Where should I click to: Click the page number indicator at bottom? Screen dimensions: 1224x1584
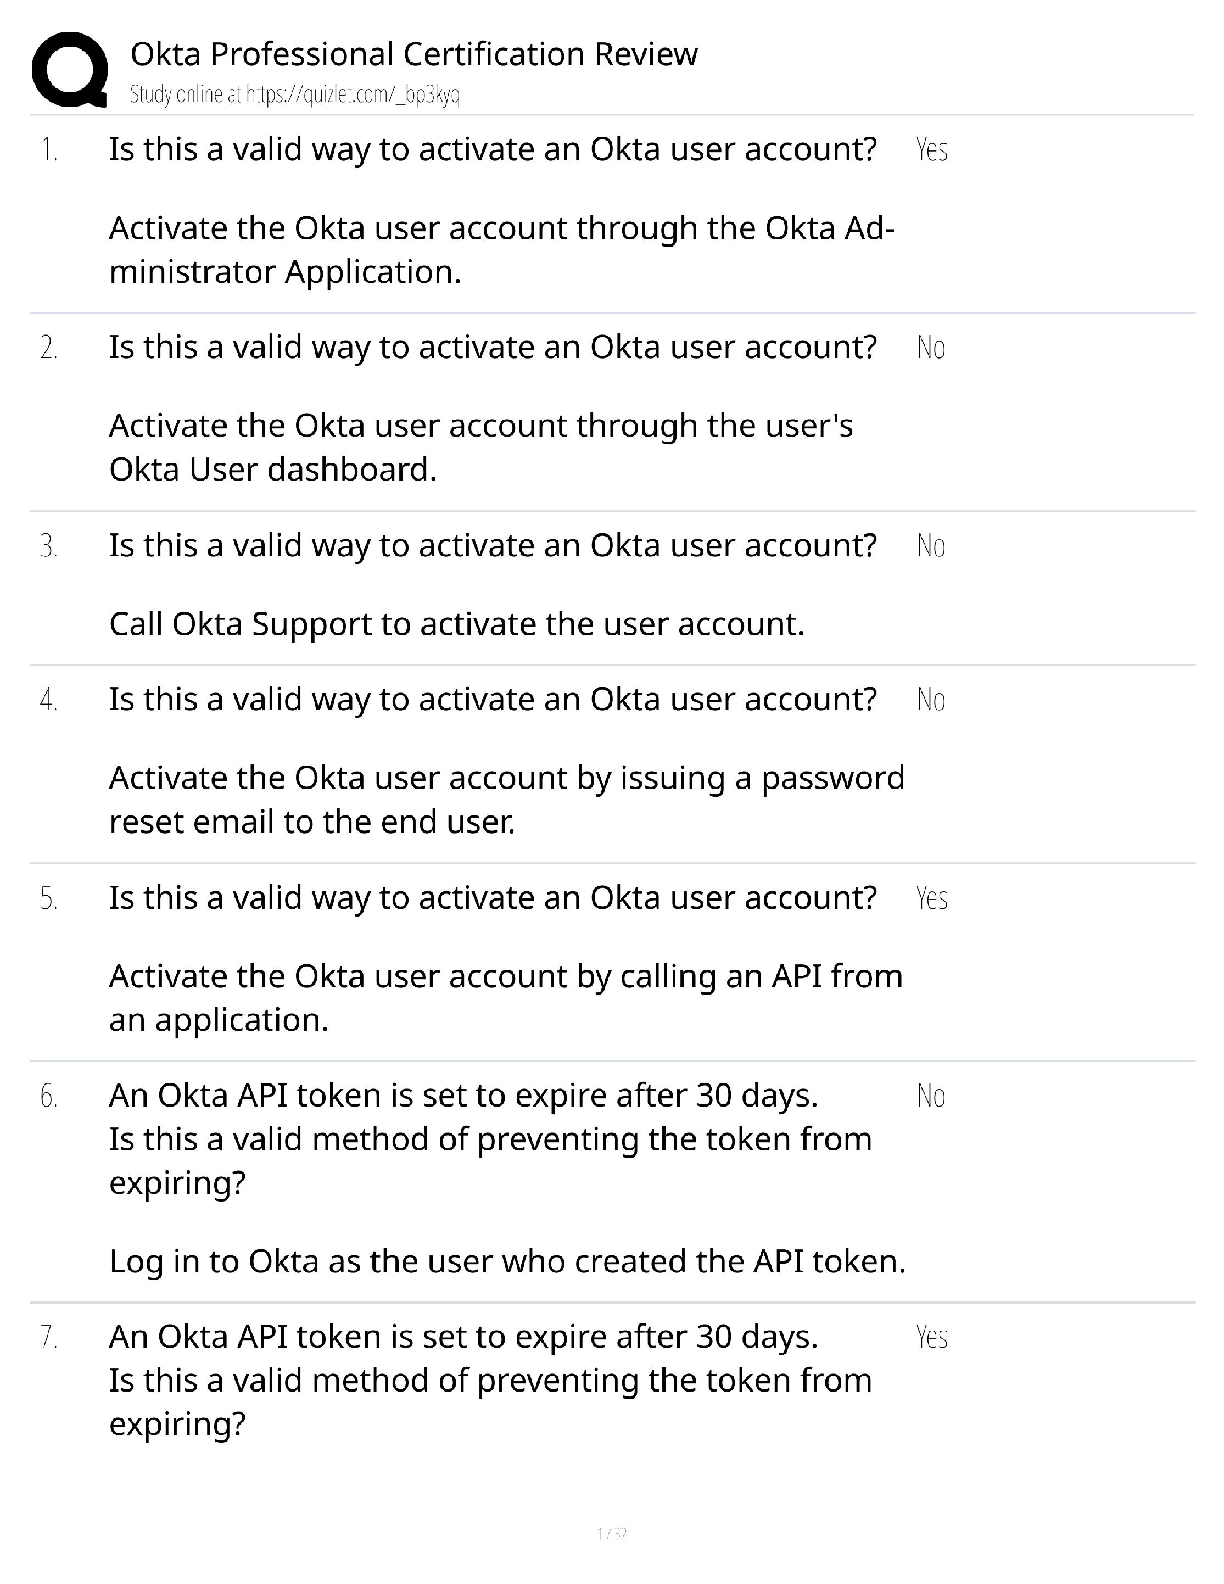tap(611, 1533)
